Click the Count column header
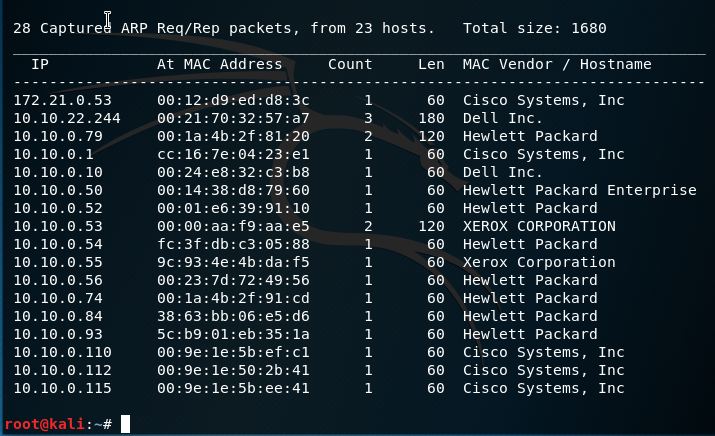 coord(350,64)
